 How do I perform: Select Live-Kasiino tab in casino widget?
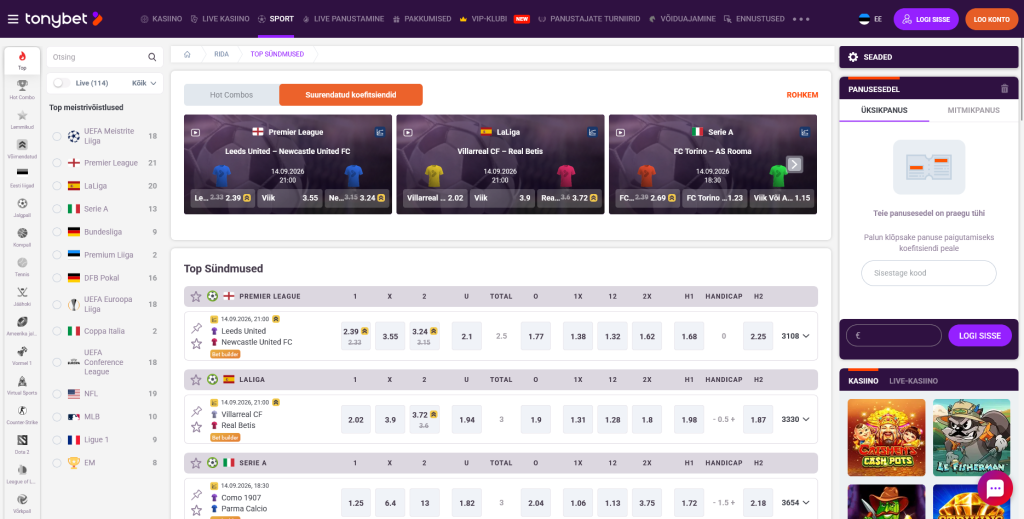[913, 381]
